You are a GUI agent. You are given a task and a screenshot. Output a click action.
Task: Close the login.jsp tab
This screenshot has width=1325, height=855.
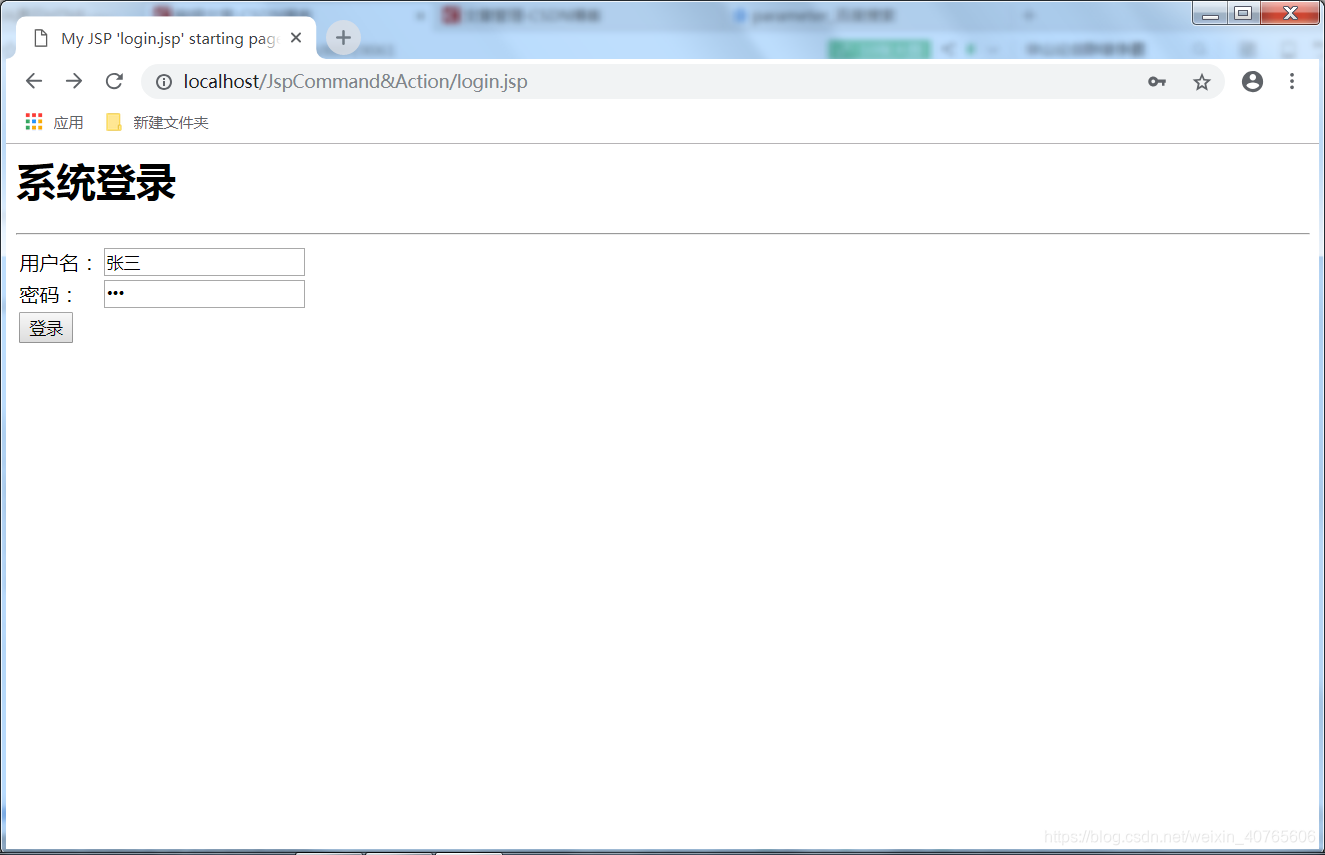[x=296, y=38]
